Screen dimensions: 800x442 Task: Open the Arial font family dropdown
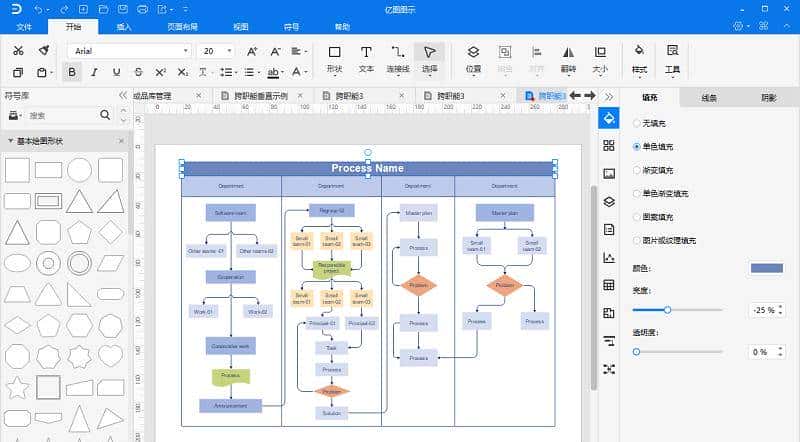click(x=130, y=50)
